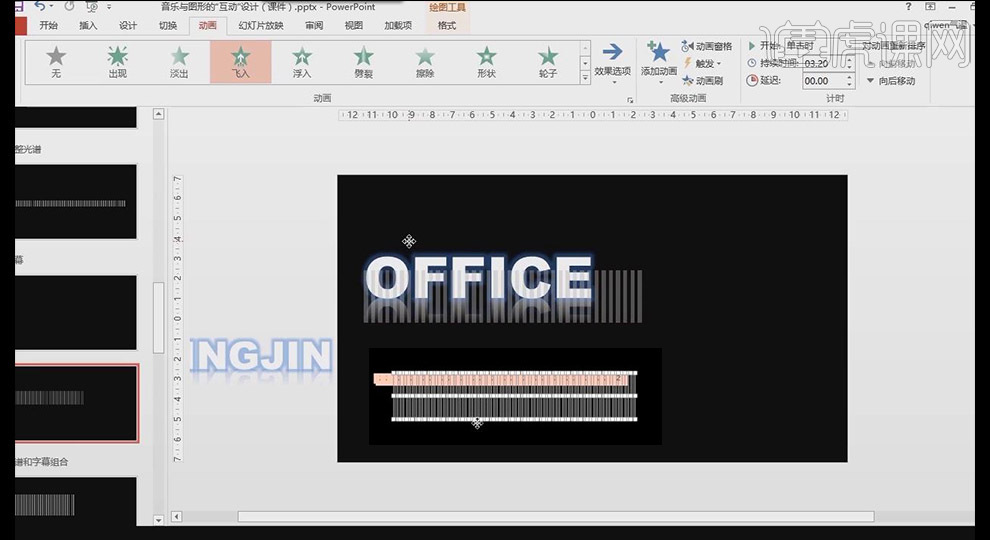
Task: Apply the 淡出 (Fade) animation
Action: [x=179, y=62]
